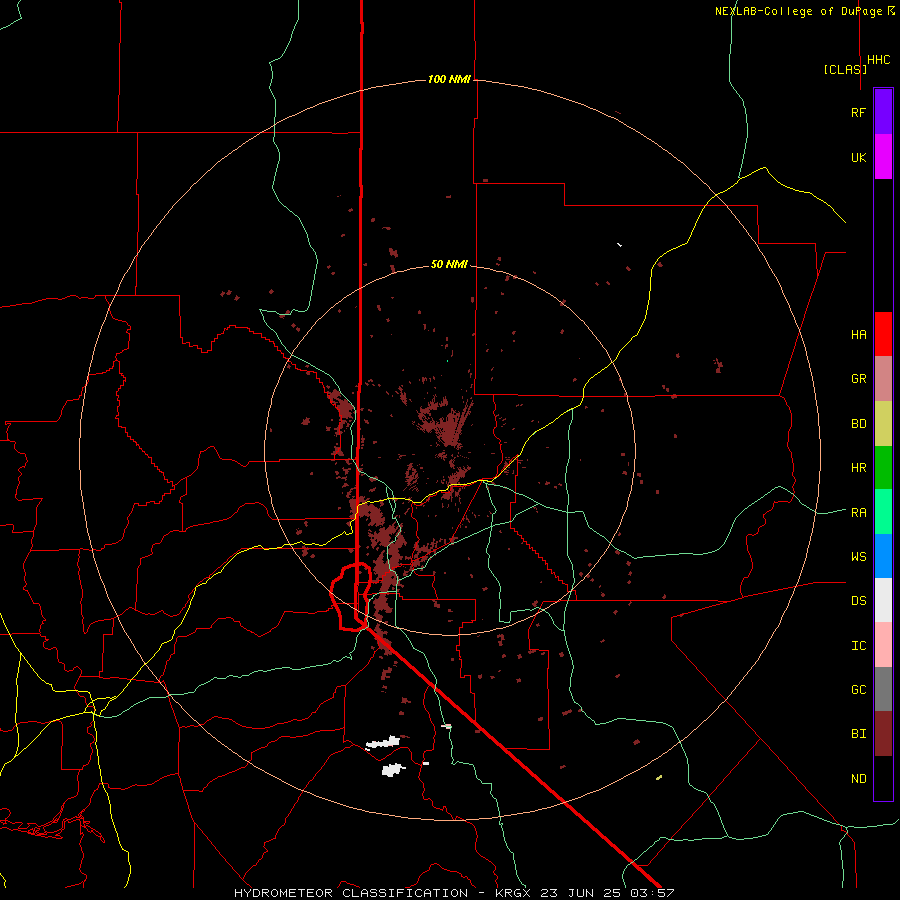Click the 100 NMI range ring label
The width and height of the screenshot is (900, 900).
pos(449,79)
